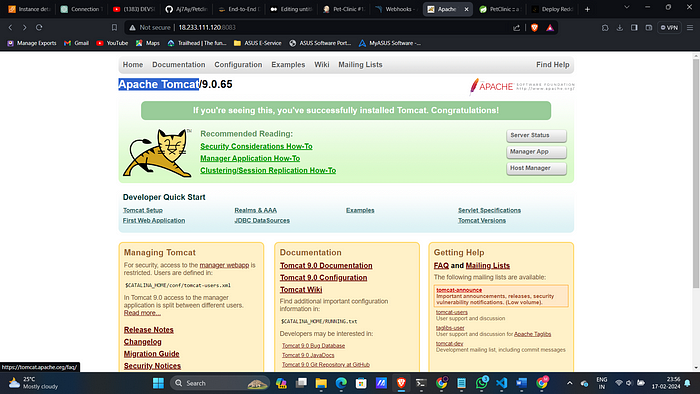Click Home in Tomcat navigation
This screenshot has height=394, width=700.
point(133,65)
